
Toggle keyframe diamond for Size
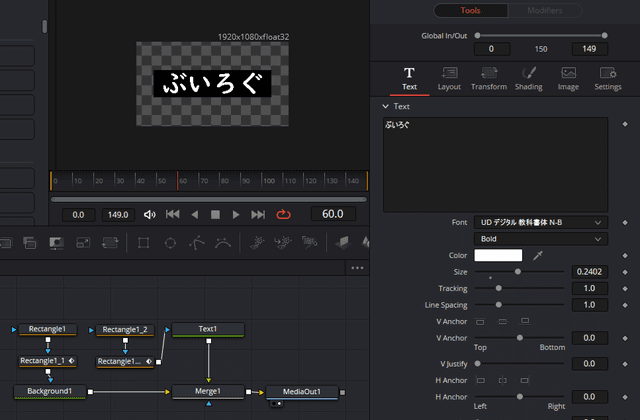coord(625,272)
